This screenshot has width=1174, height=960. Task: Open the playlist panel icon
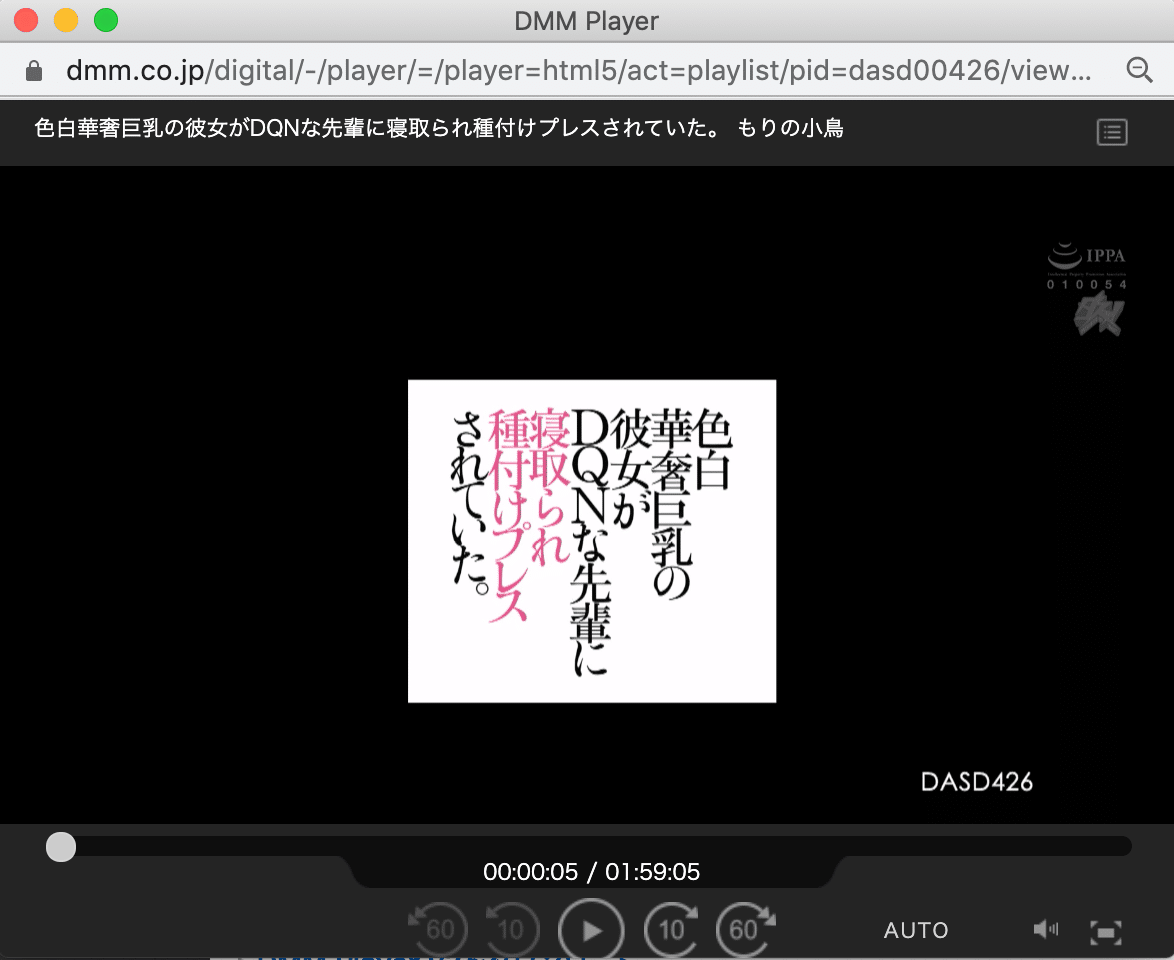coord(1112,132)
